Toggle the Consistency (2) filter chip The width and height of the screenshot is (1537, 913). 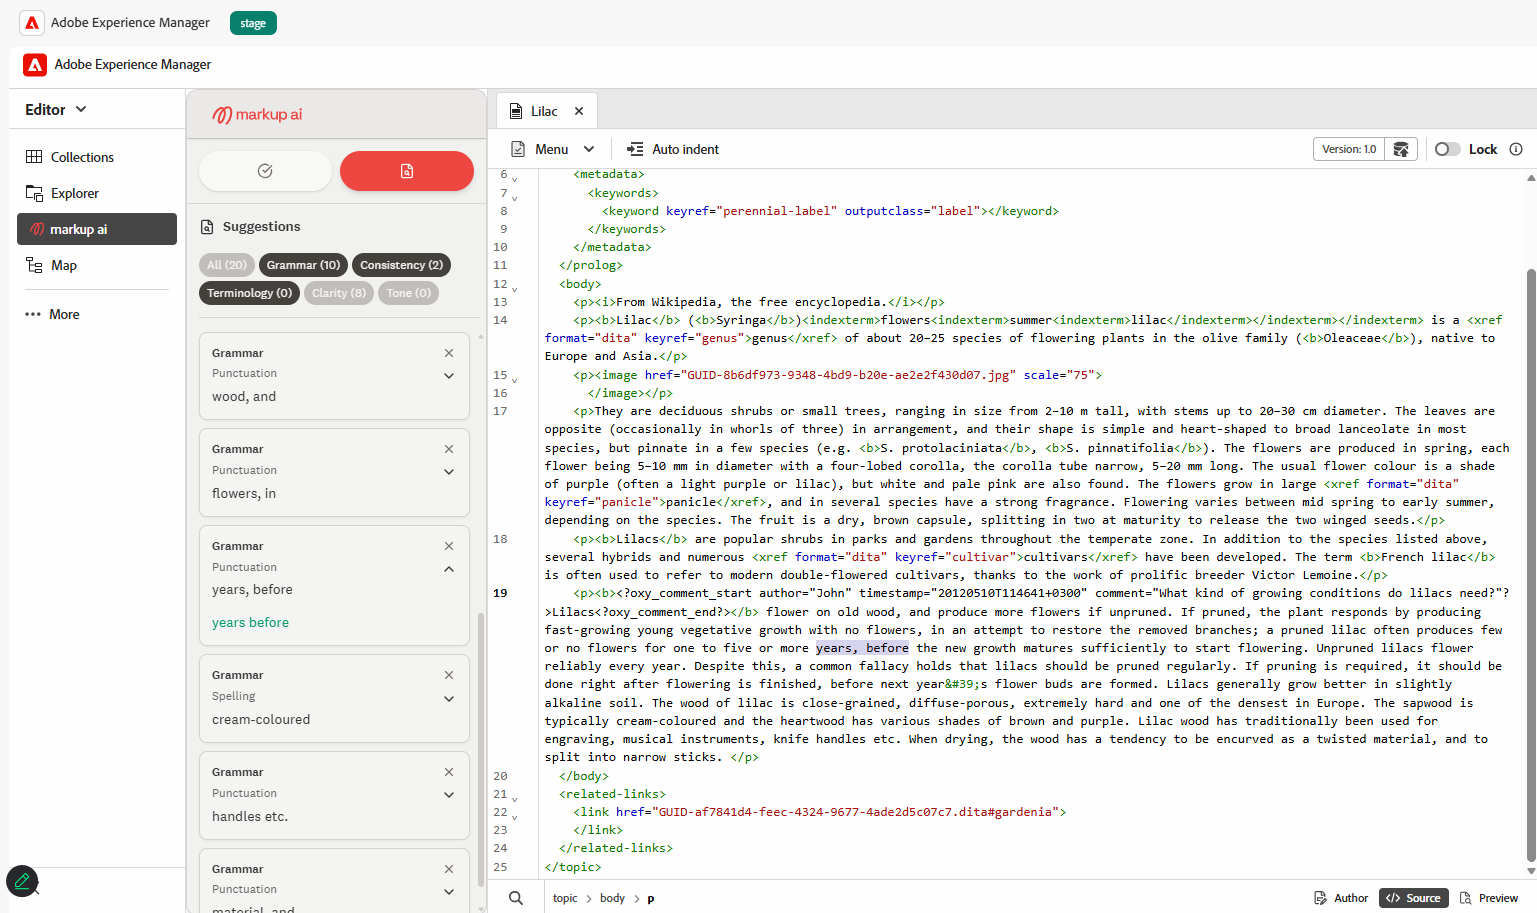(401, 265)
